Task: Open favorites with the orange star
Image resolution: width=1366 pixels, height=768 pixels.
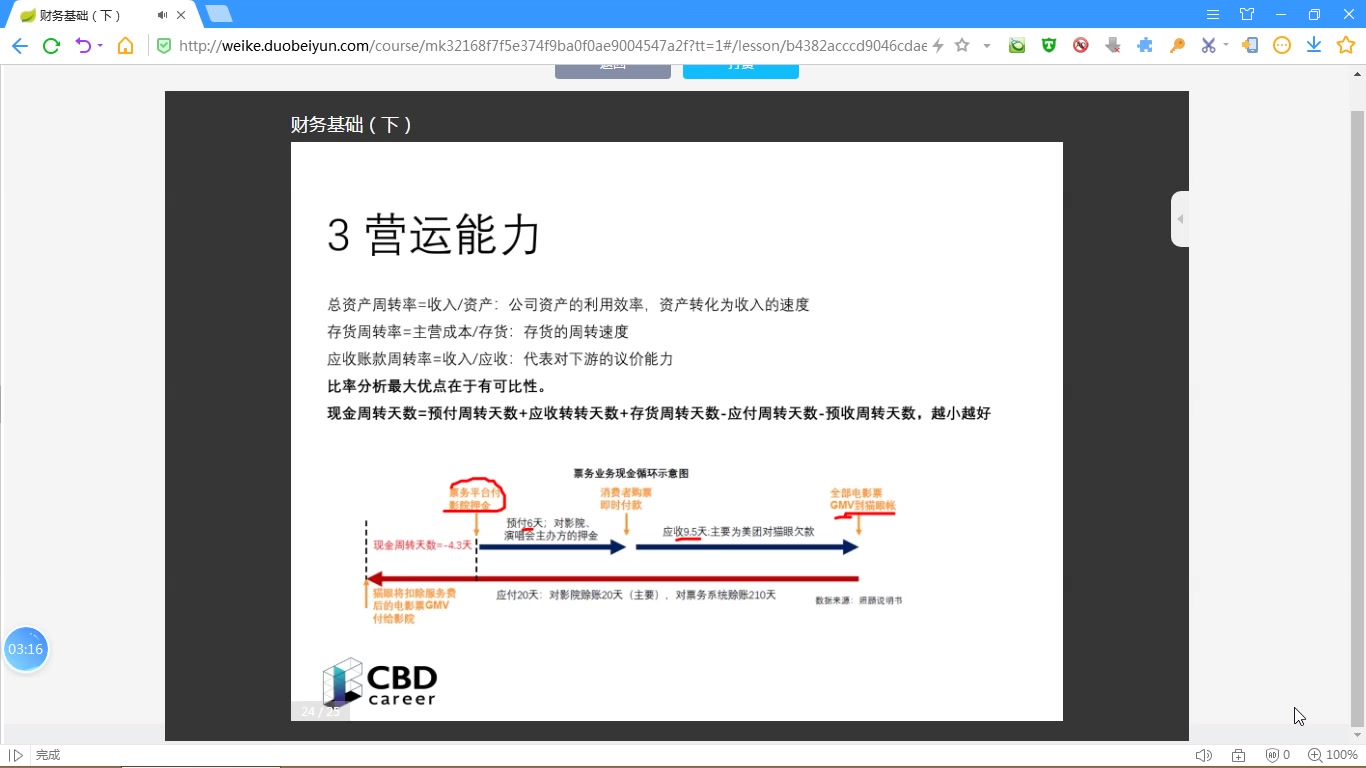Action: coord(1346,45)
